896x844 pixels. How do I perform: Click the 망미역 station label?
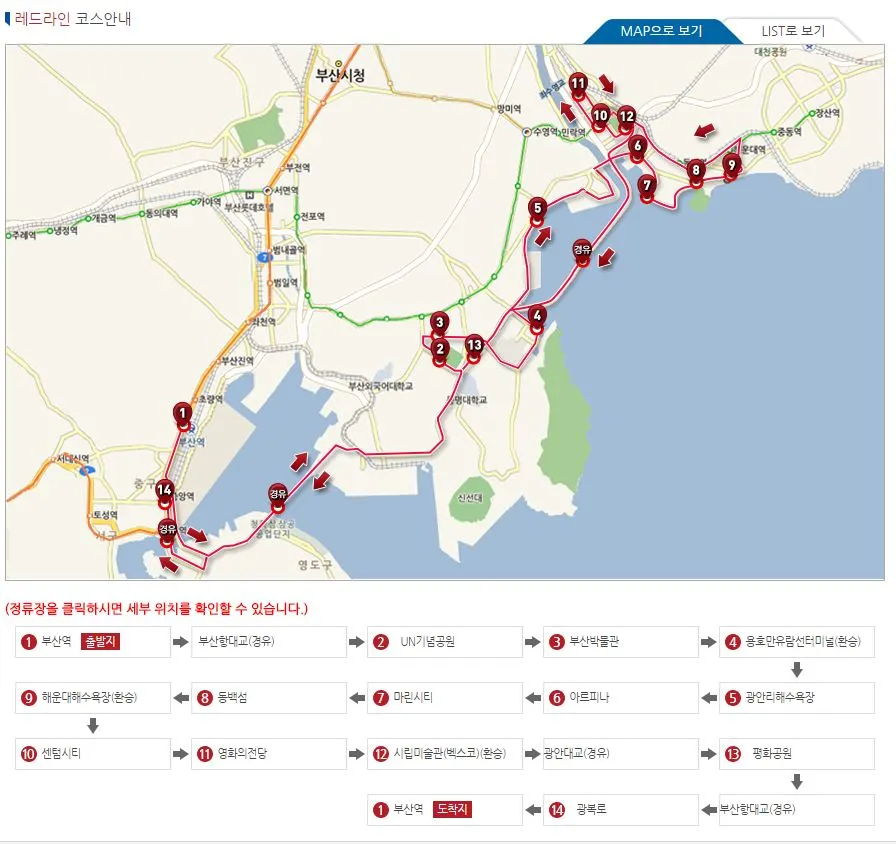(x=509, y=109)
